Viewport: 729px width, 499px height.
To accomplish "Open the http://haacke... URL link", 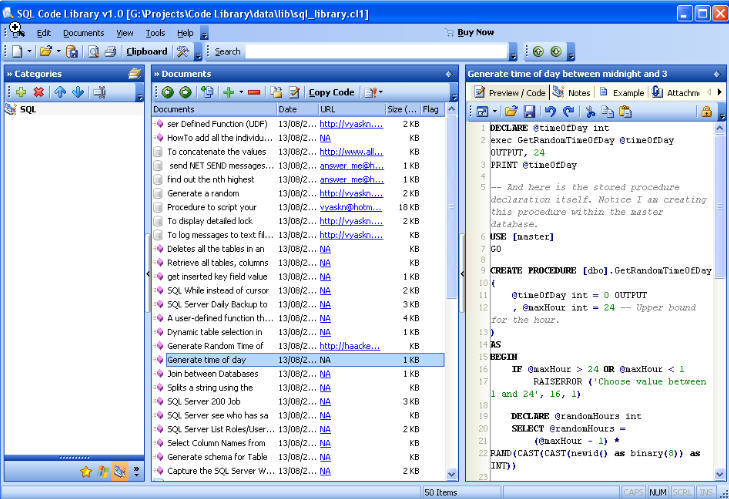I will [350, 346].
